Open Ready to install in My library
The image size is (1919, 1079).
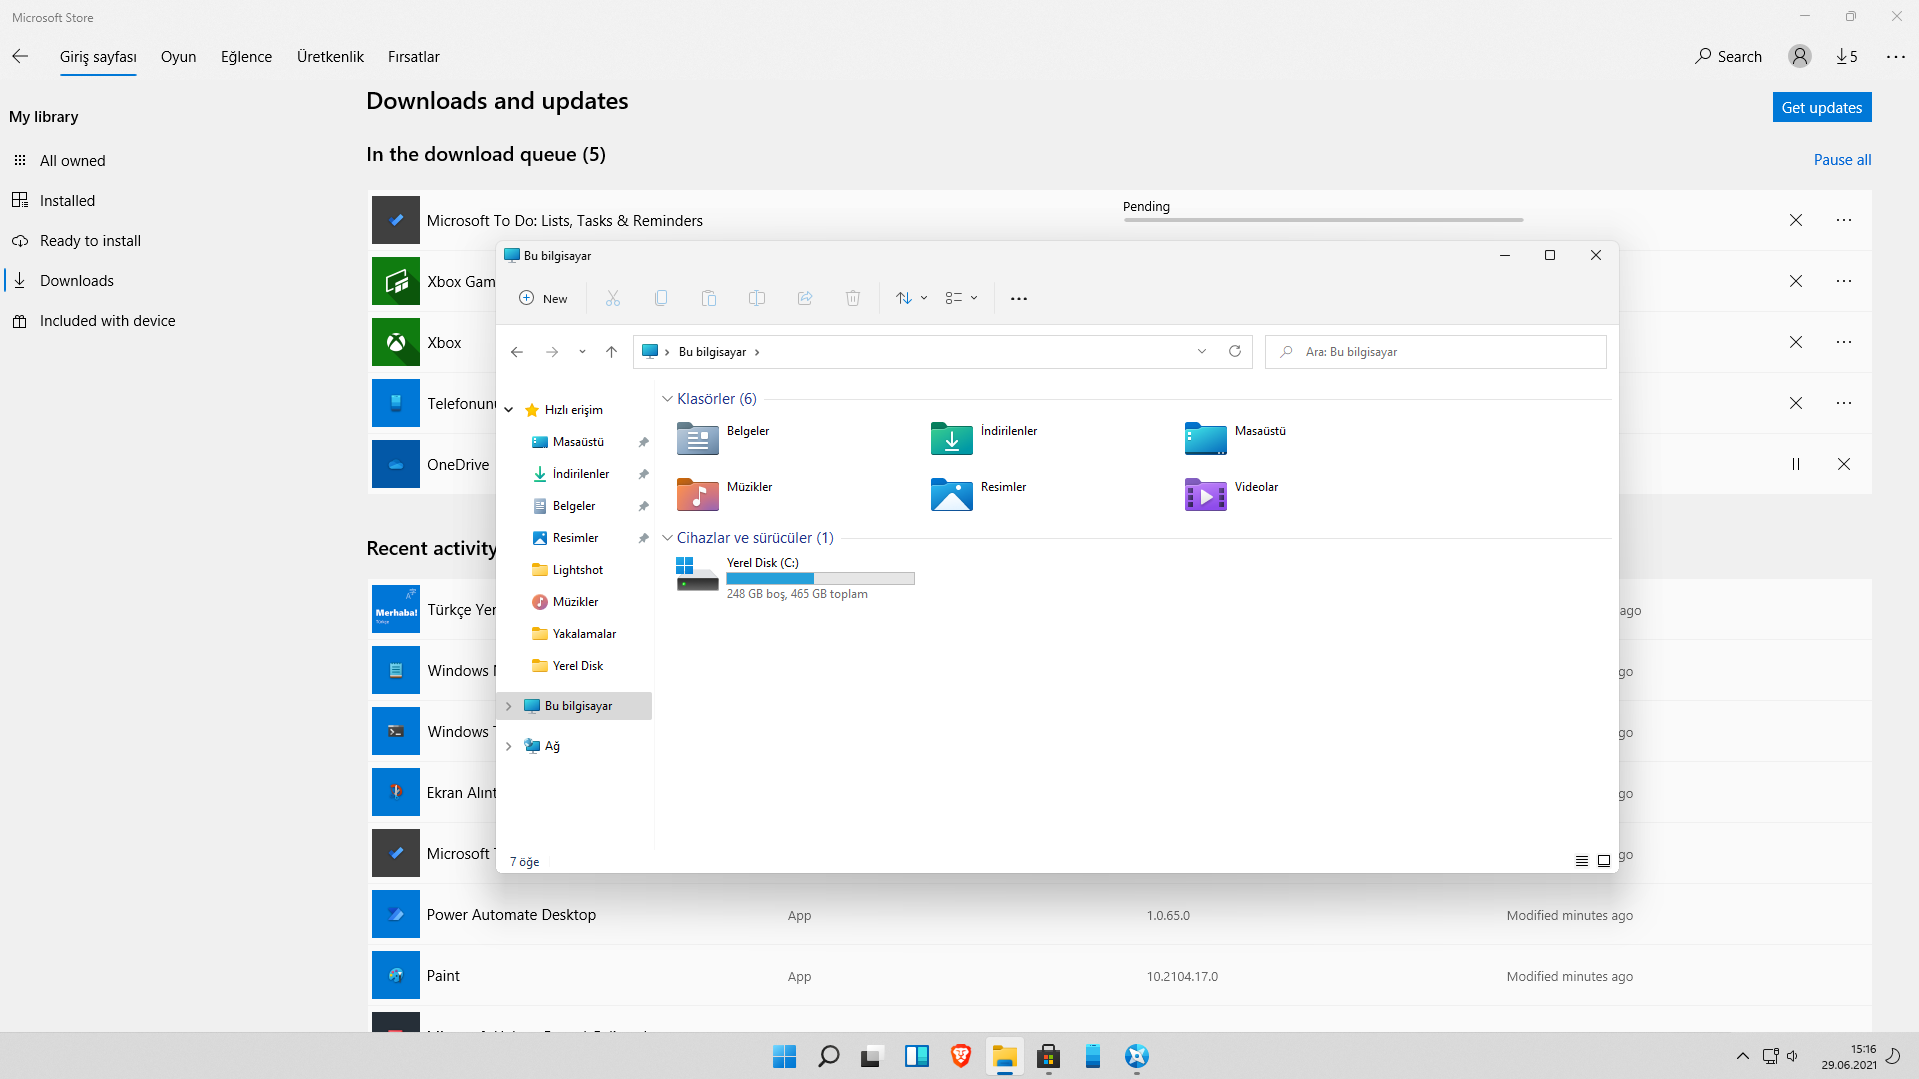pos(90,241)
